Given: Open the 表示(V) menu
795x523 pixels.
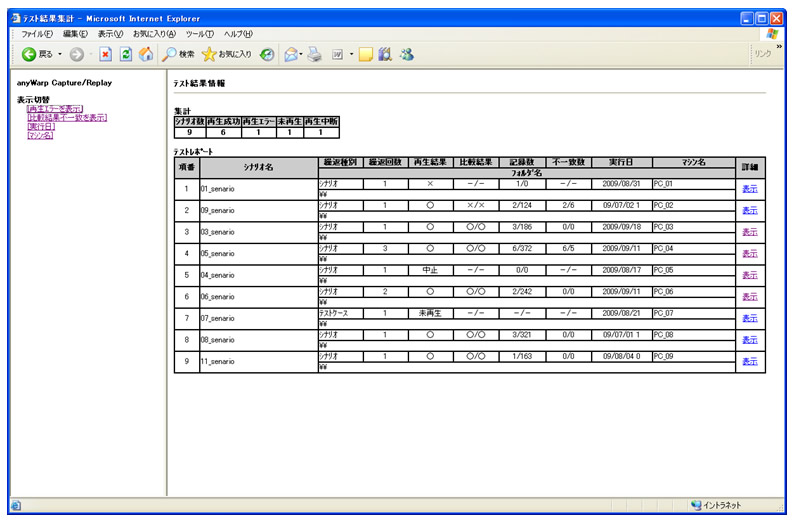Looking at the screenshot, I should [110, 34].
